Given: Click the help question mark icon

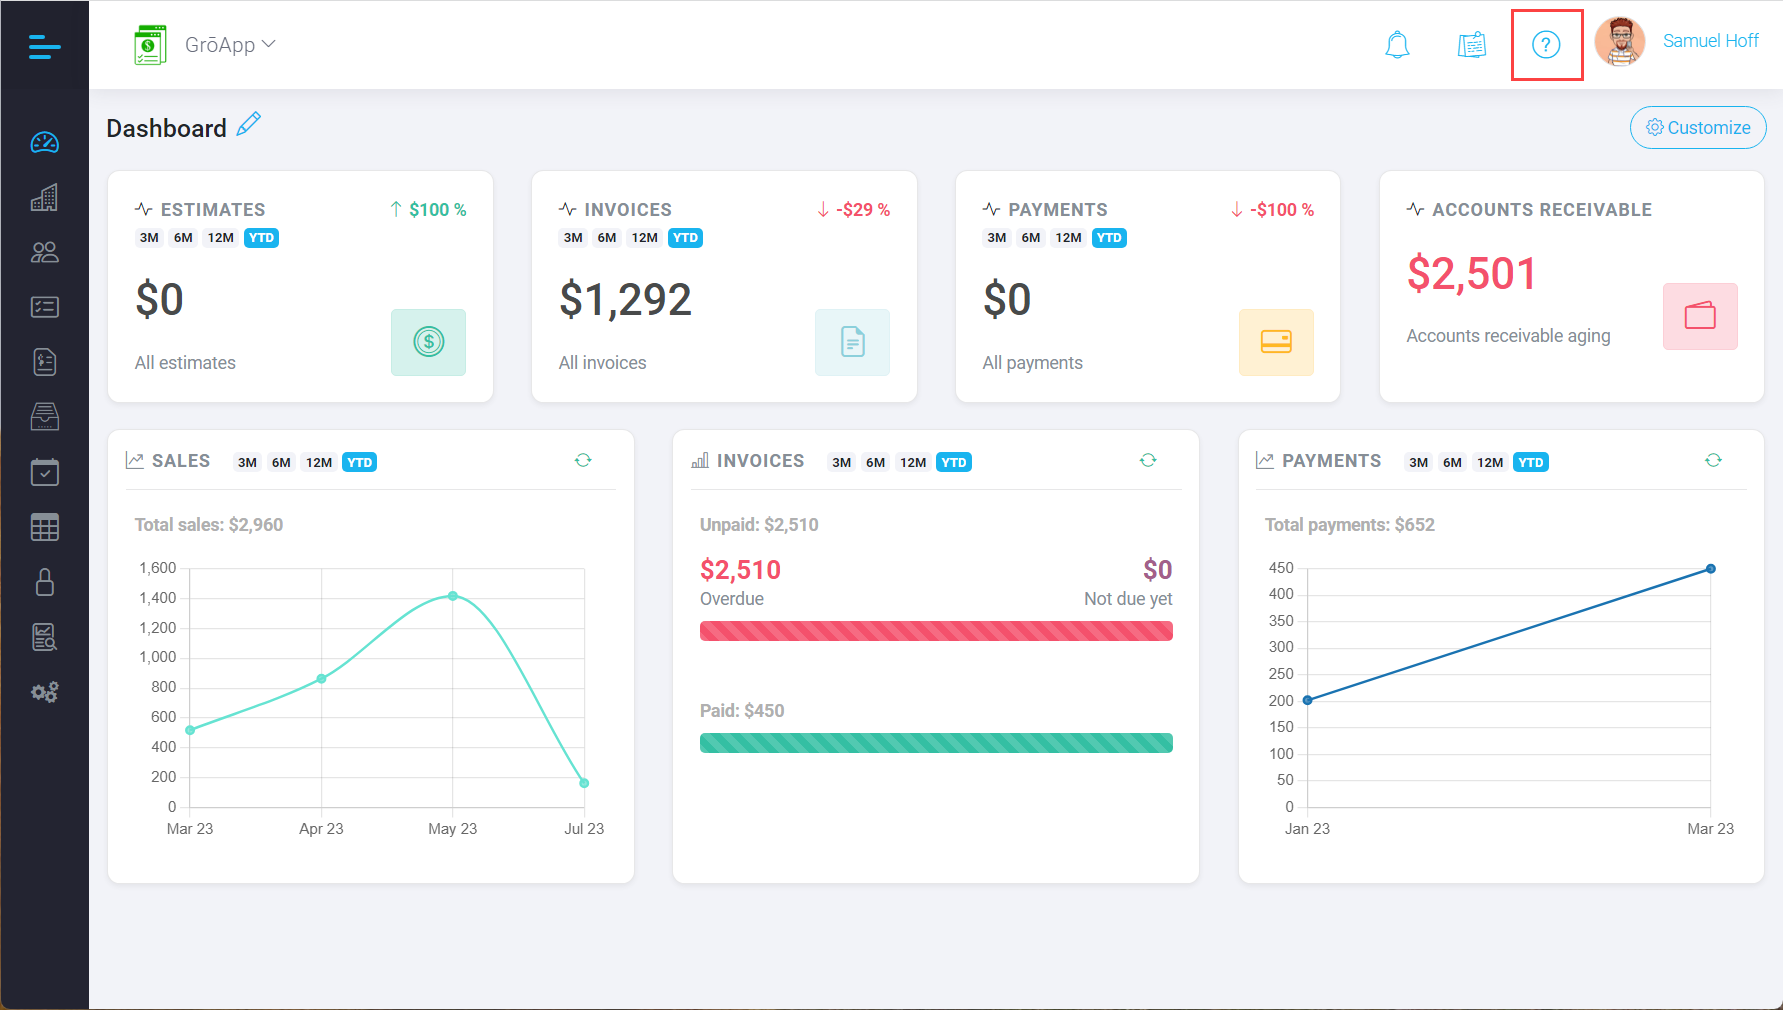Looking at the screenshot, I should pyautogui.click(x=1546, y=45).
